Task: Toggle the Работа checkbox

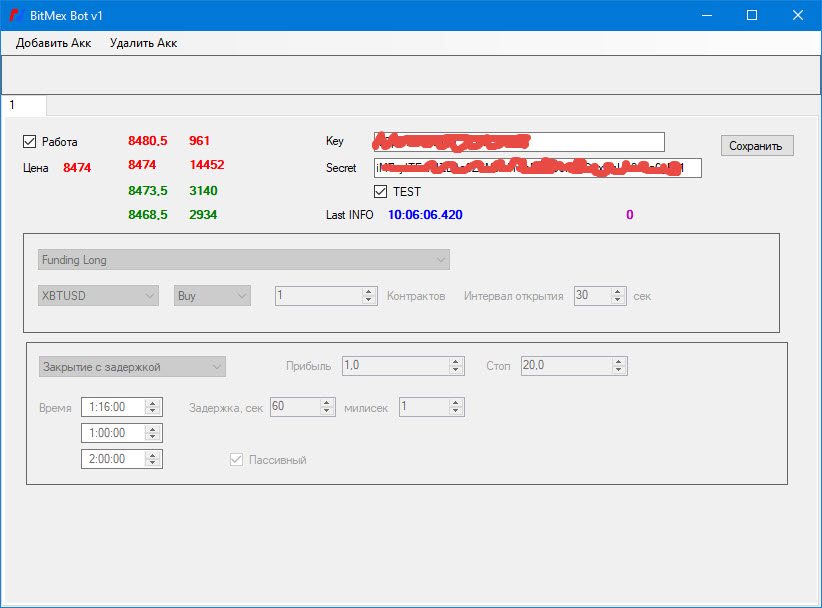Action: [29, 142]
